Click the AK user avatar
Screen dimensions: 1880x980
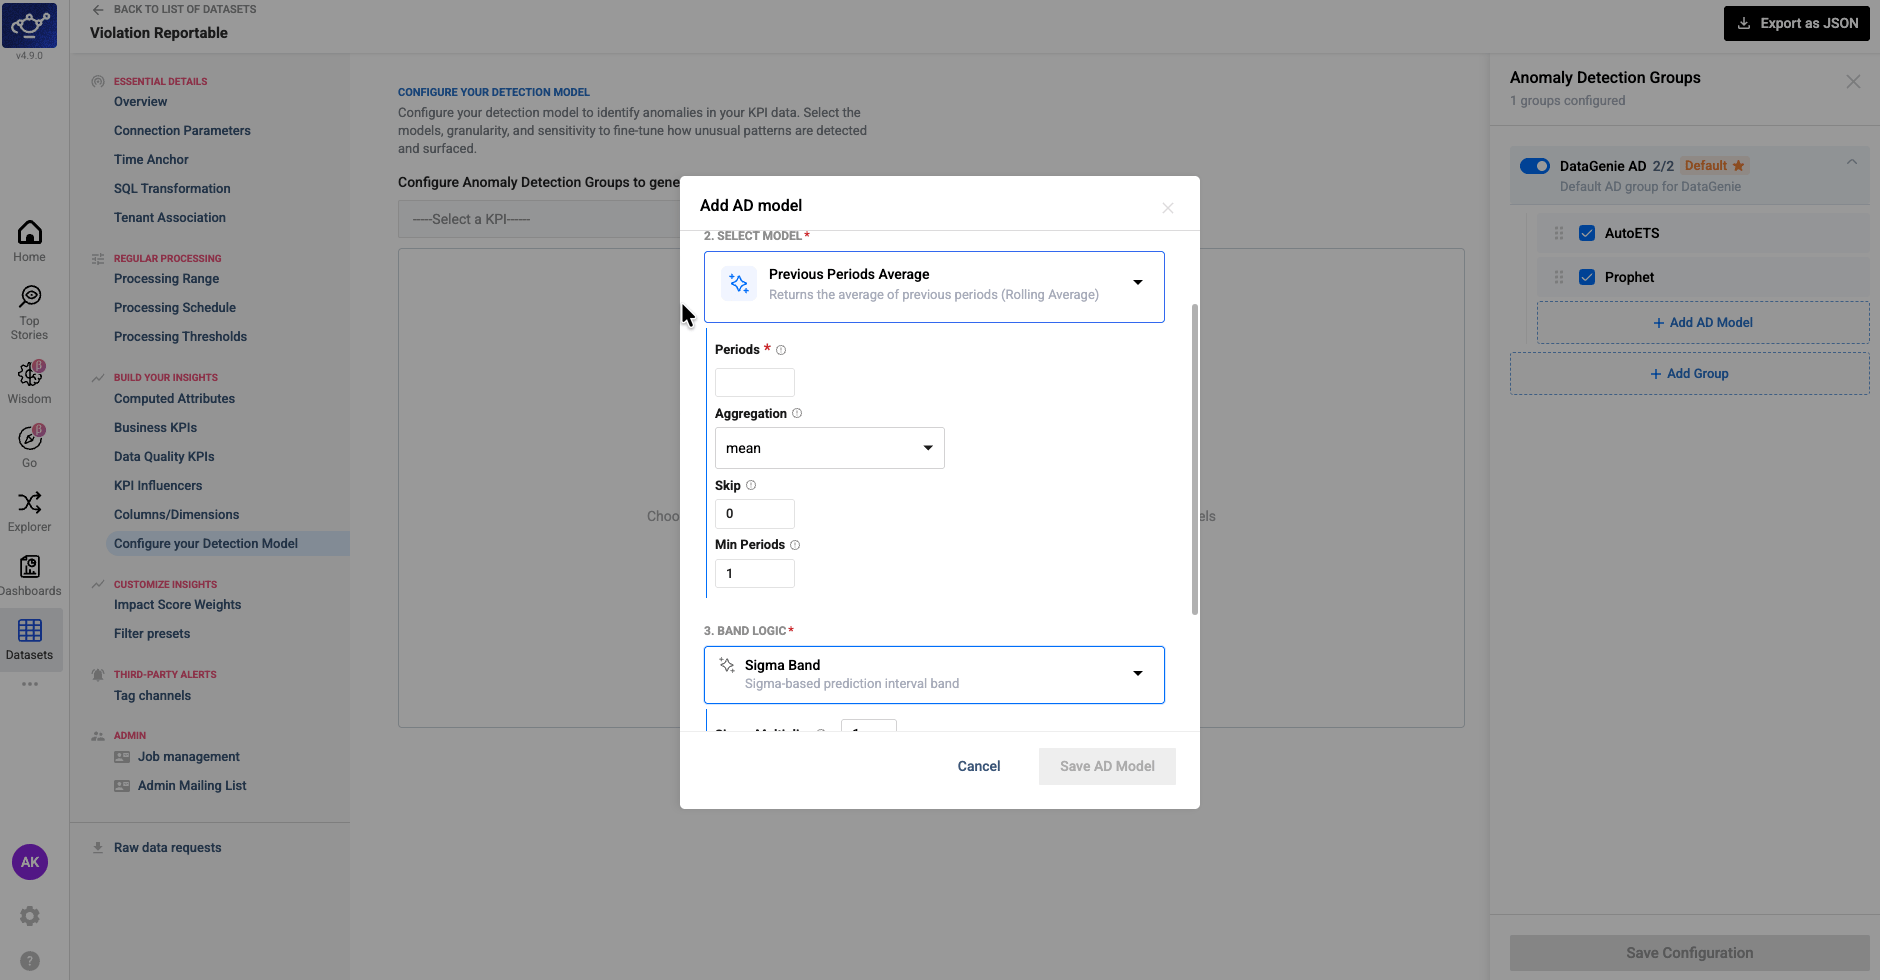tap(30, 862)
